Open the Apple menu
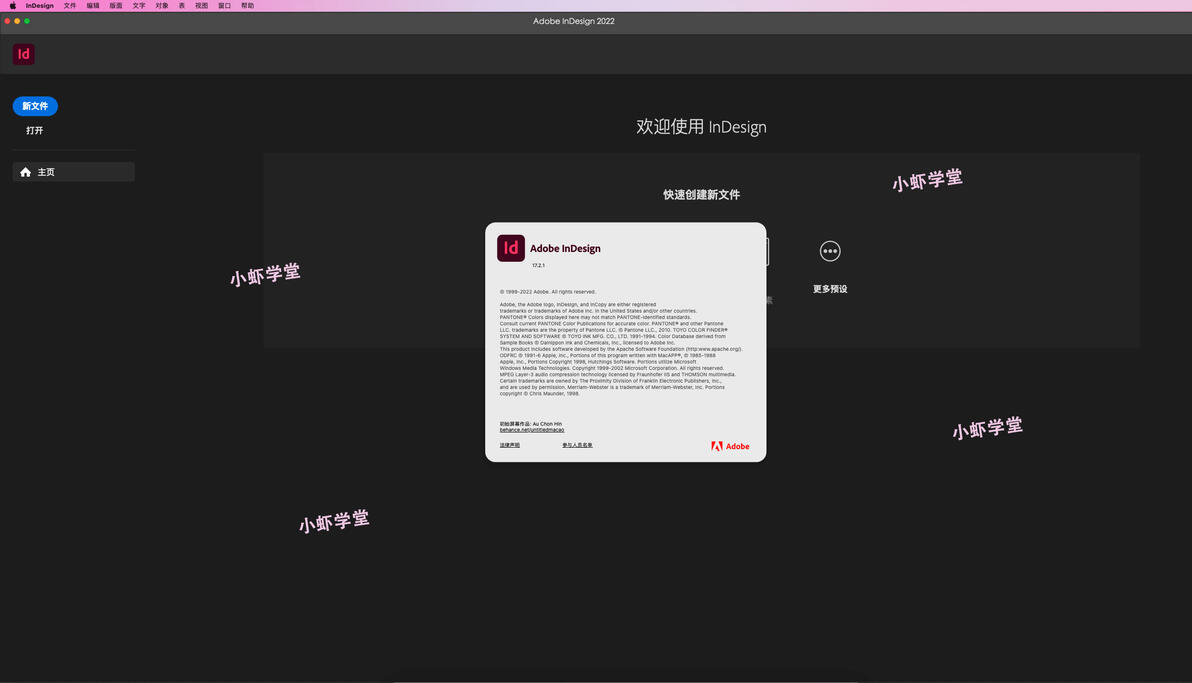1192x683 pixels. pos(12,5)
